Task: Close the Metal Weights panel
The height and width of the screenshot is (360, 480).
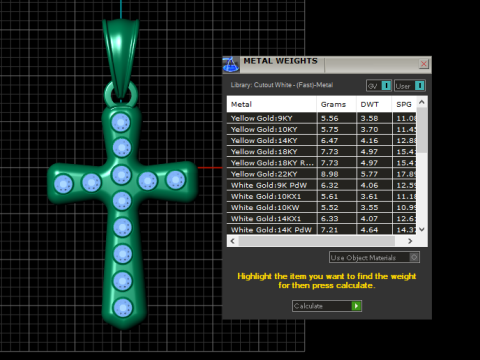Action: [x=424, y=64]
